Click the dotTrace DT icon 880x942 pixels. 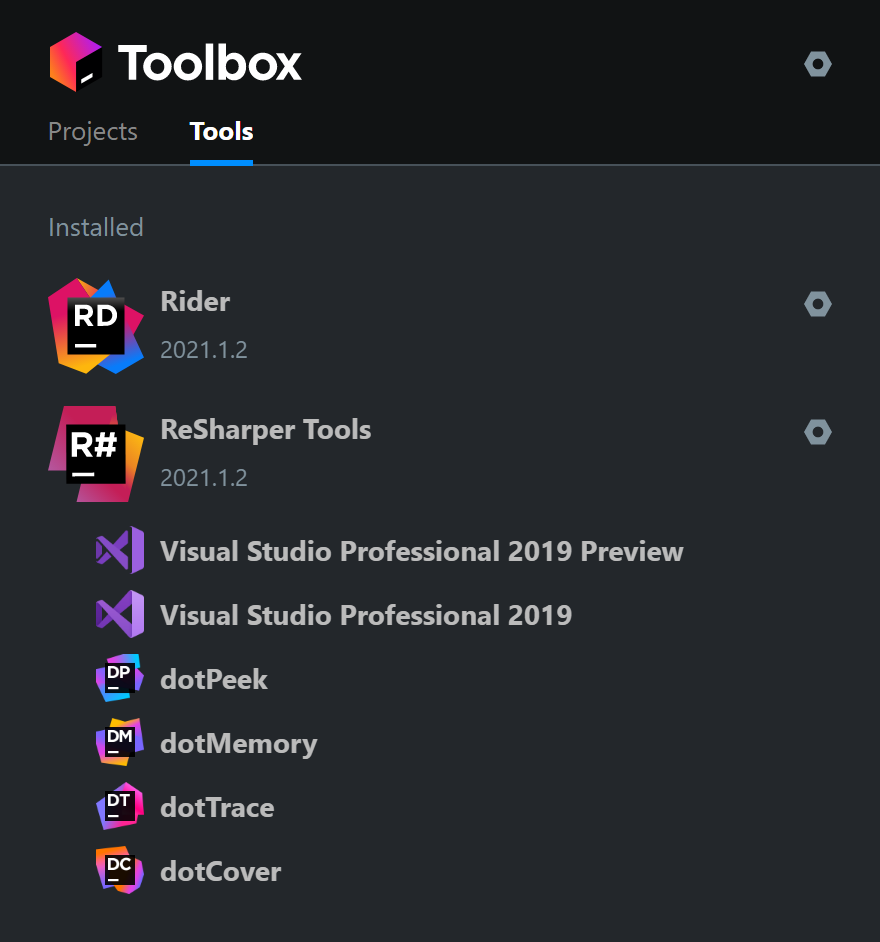[120, 806]
